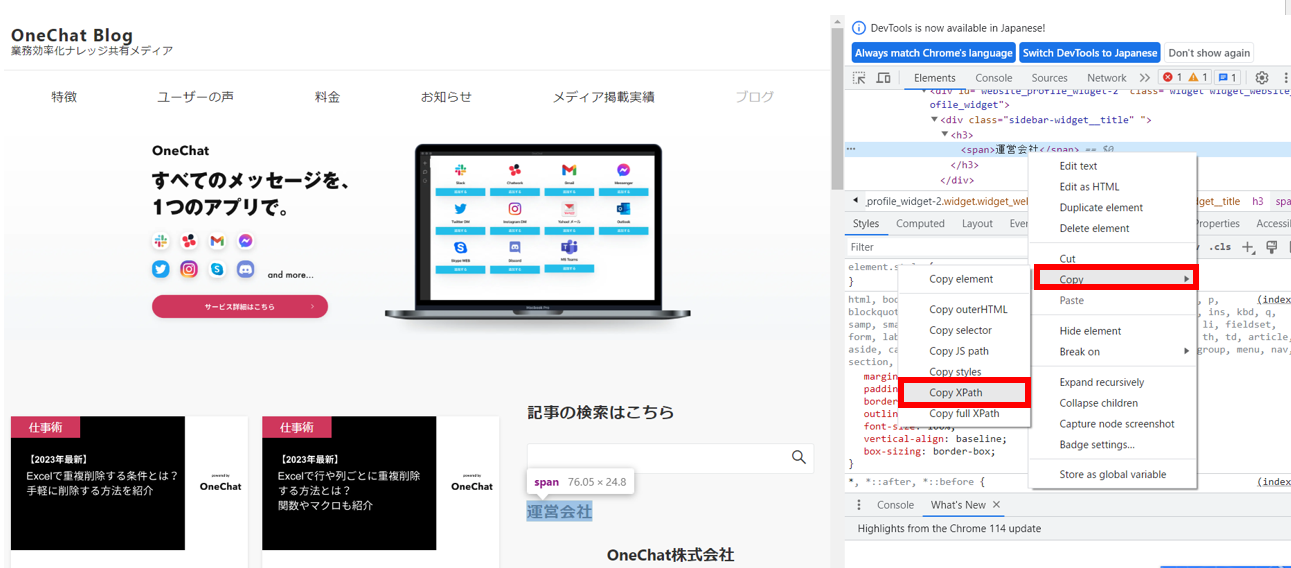Open the Computed tab
The height and width of the screenshot is (568, 1291).
920,224
